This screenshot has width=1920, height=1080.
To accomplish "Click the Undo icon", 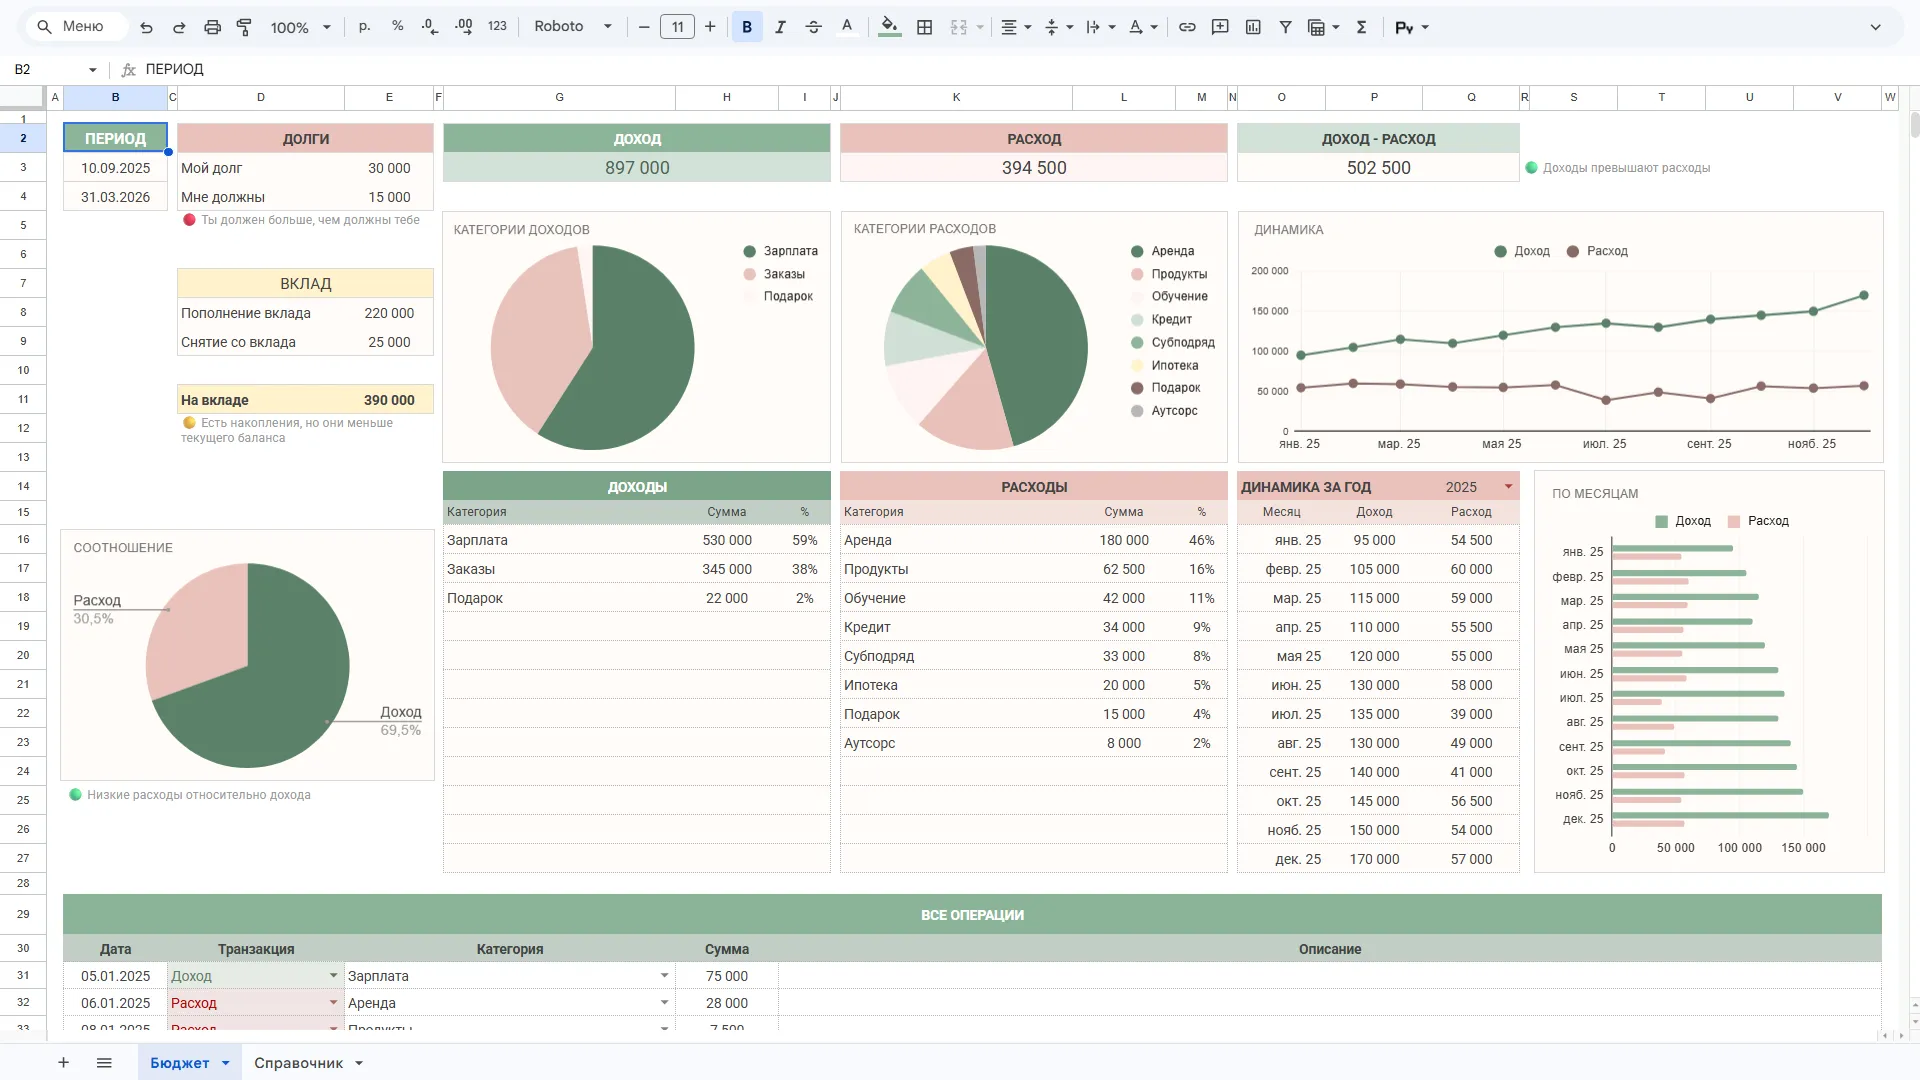I will [146, 27].
